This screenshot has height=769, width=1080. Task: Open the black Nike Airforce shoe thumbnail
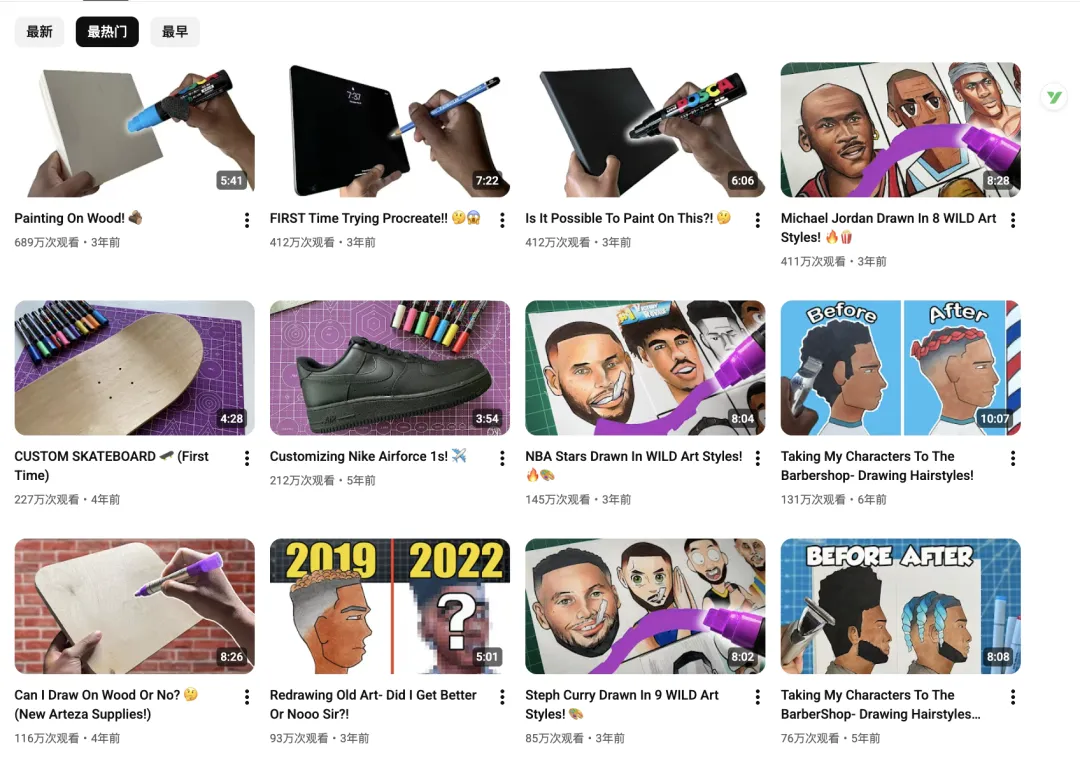click(x=390, y=368)
